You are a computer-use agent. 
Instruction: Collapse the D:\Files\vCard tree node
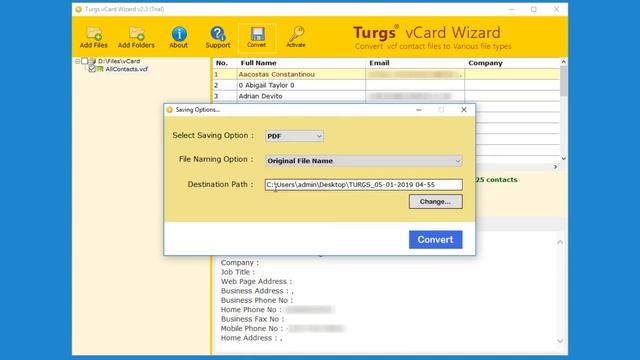tap(77, 61)
